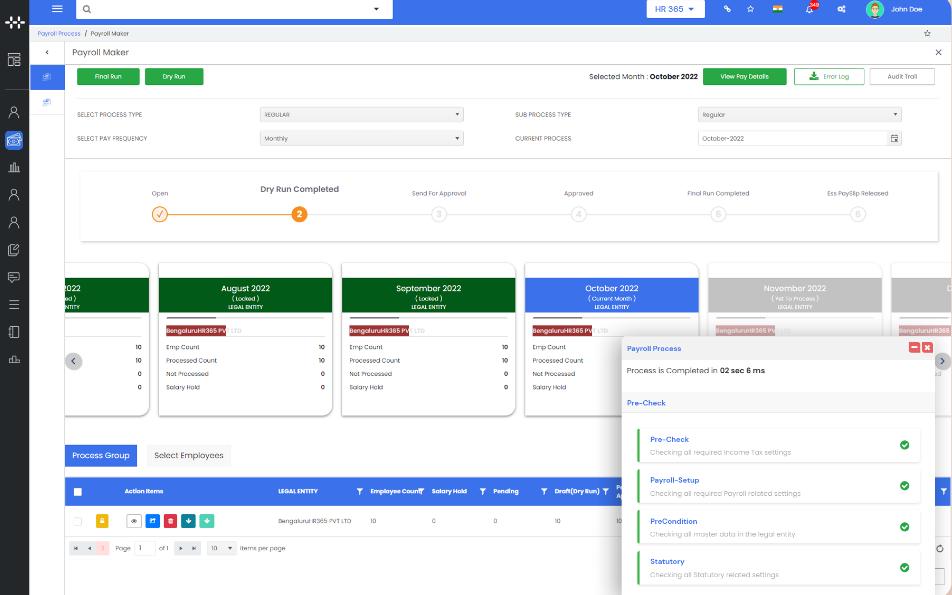Click the notification bell icon
This screenshot has height=595, width=952.
click(x=809, y=9)
